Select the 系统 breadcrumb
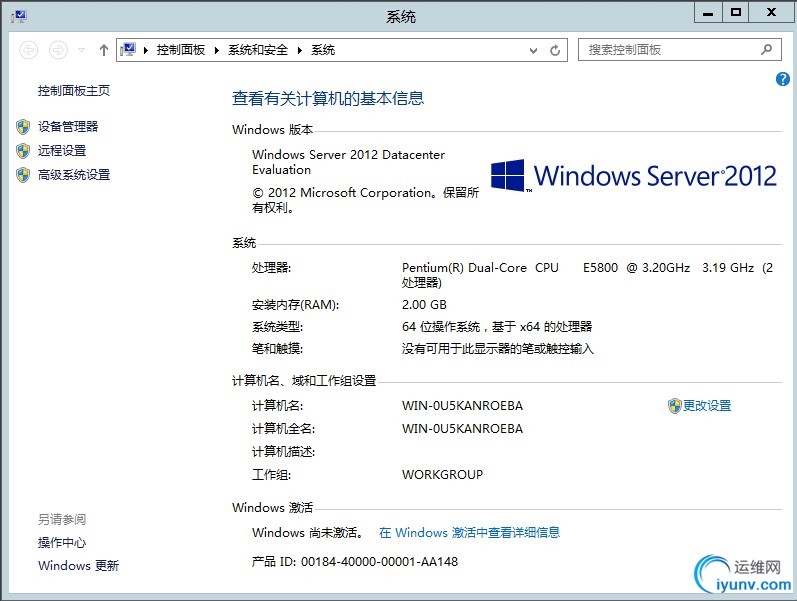The width and height of the screenshot is (797, 601). click(323, 50)
